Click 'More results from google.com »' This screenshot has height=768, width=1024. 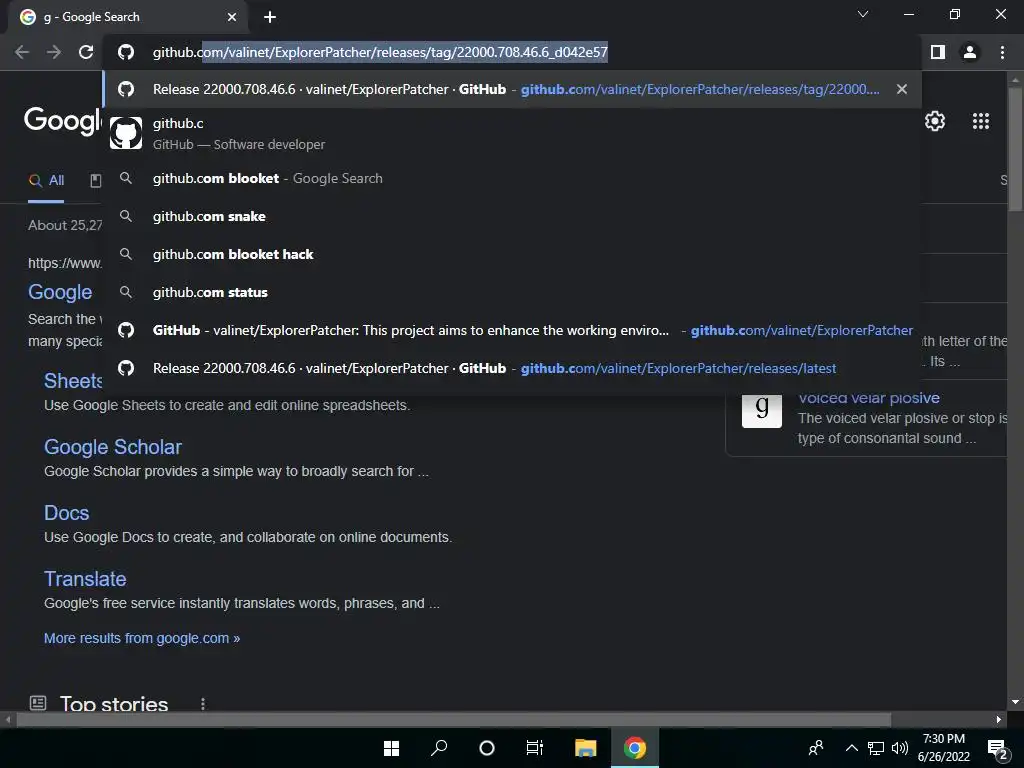(x=142, y=638)
